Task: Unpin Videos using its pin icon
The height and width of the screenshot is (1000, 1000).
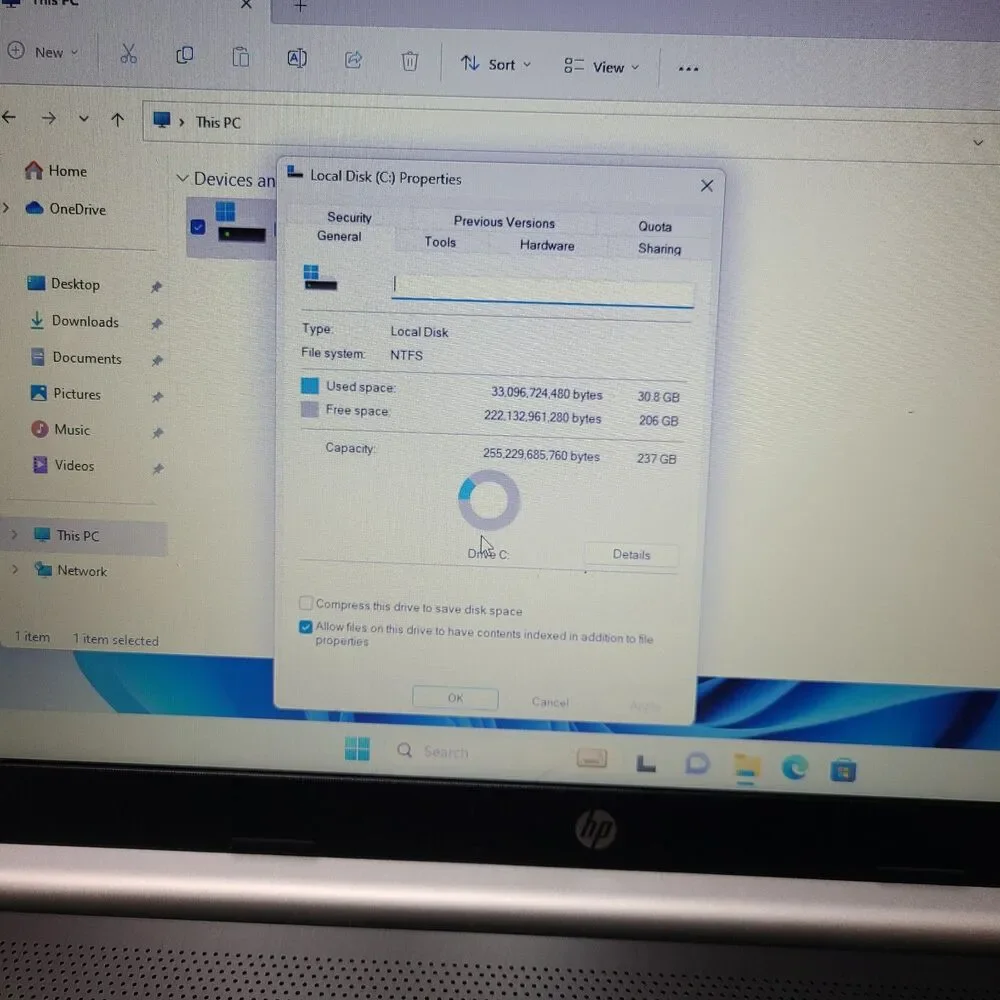Action: [158, 469]
